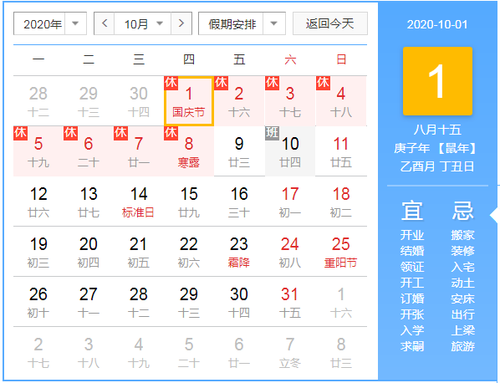Select September 28 in first row
Screen dimensions: 500x383
[x=38, y=101]
